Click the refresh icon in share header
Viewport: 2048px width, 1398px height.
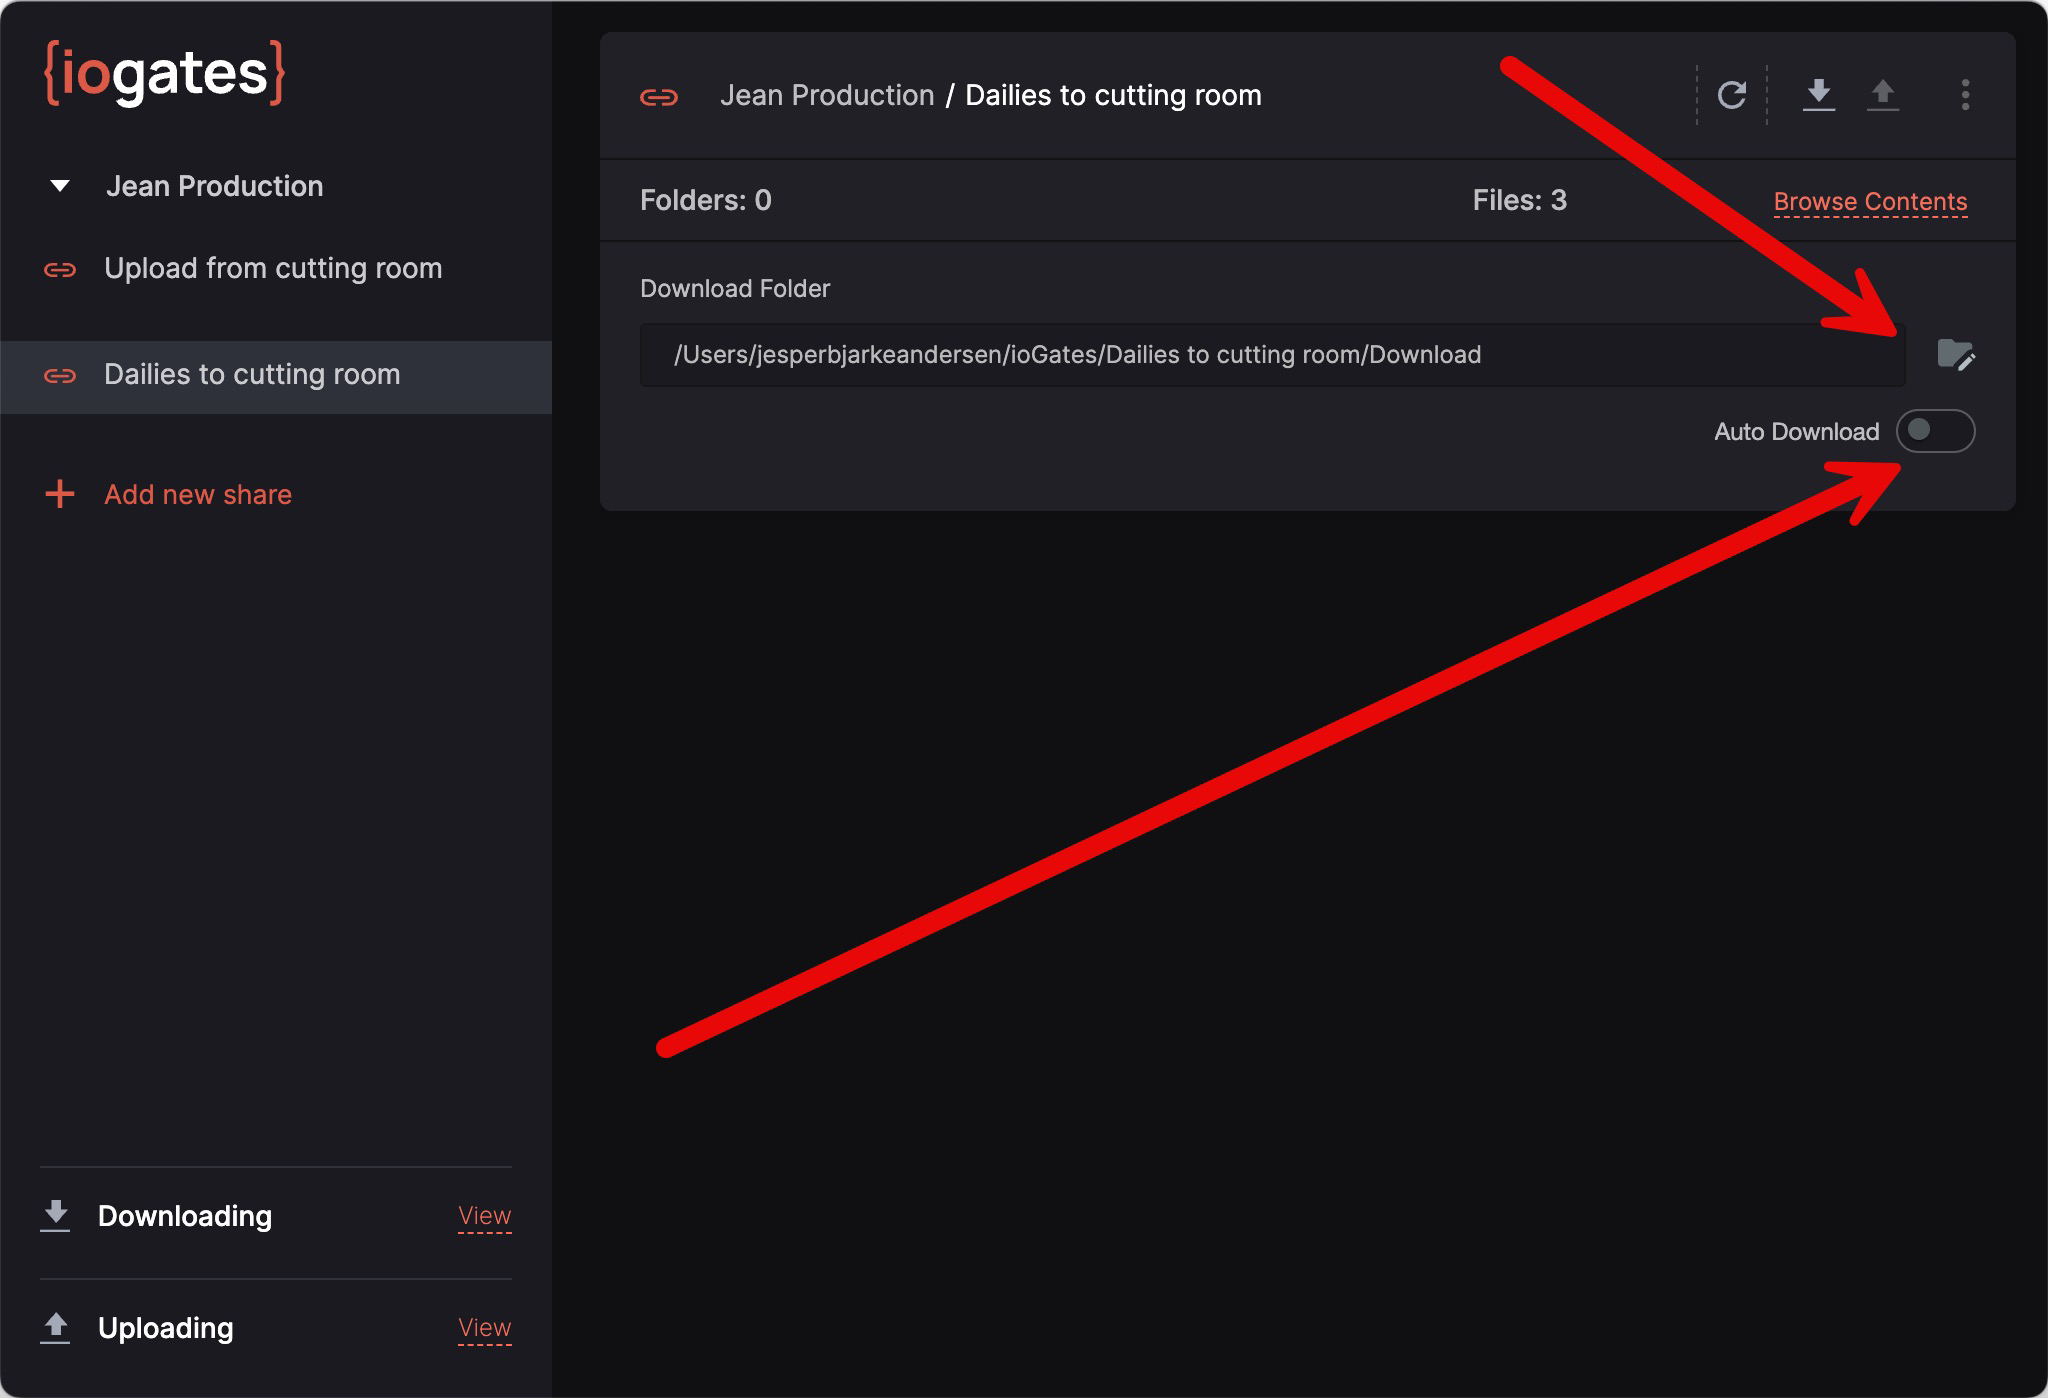[x=1731, y=95]
